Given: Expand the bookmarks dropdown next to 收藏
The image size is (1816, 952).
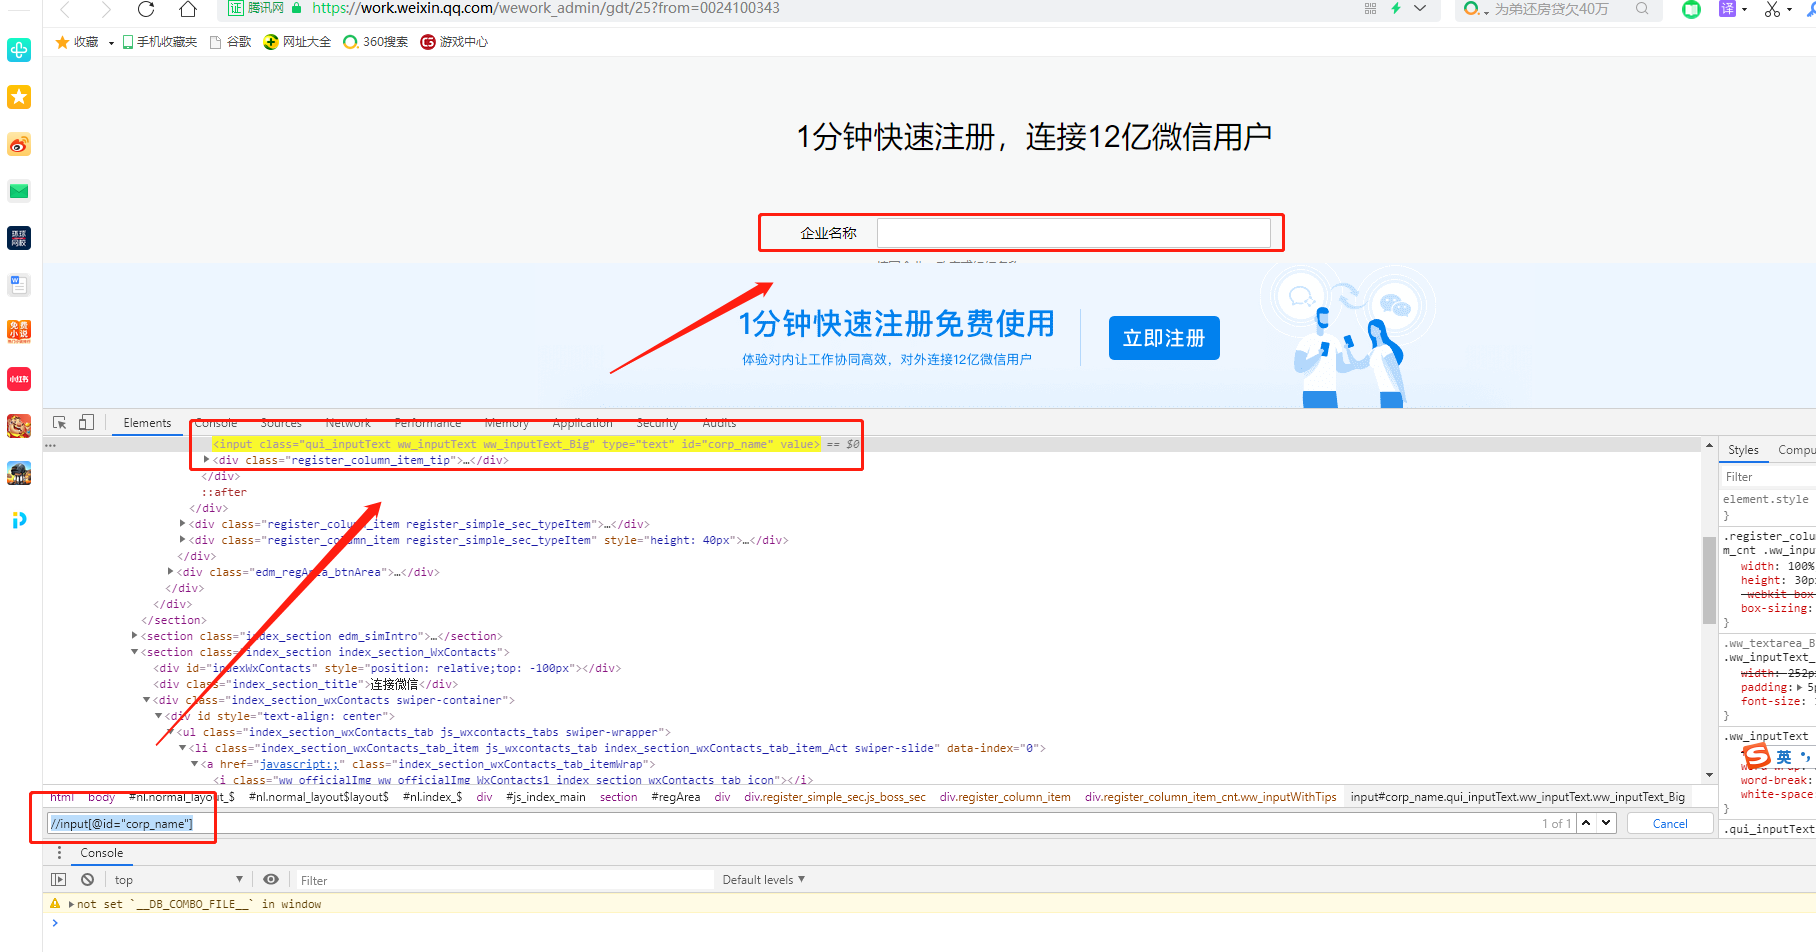Looking at the screenshot, I should point(110,41).
